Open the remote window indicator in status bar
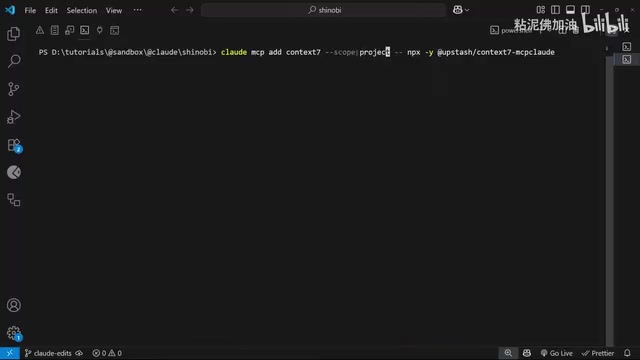The height and width of the screenshot is (360, 640). 10,353
